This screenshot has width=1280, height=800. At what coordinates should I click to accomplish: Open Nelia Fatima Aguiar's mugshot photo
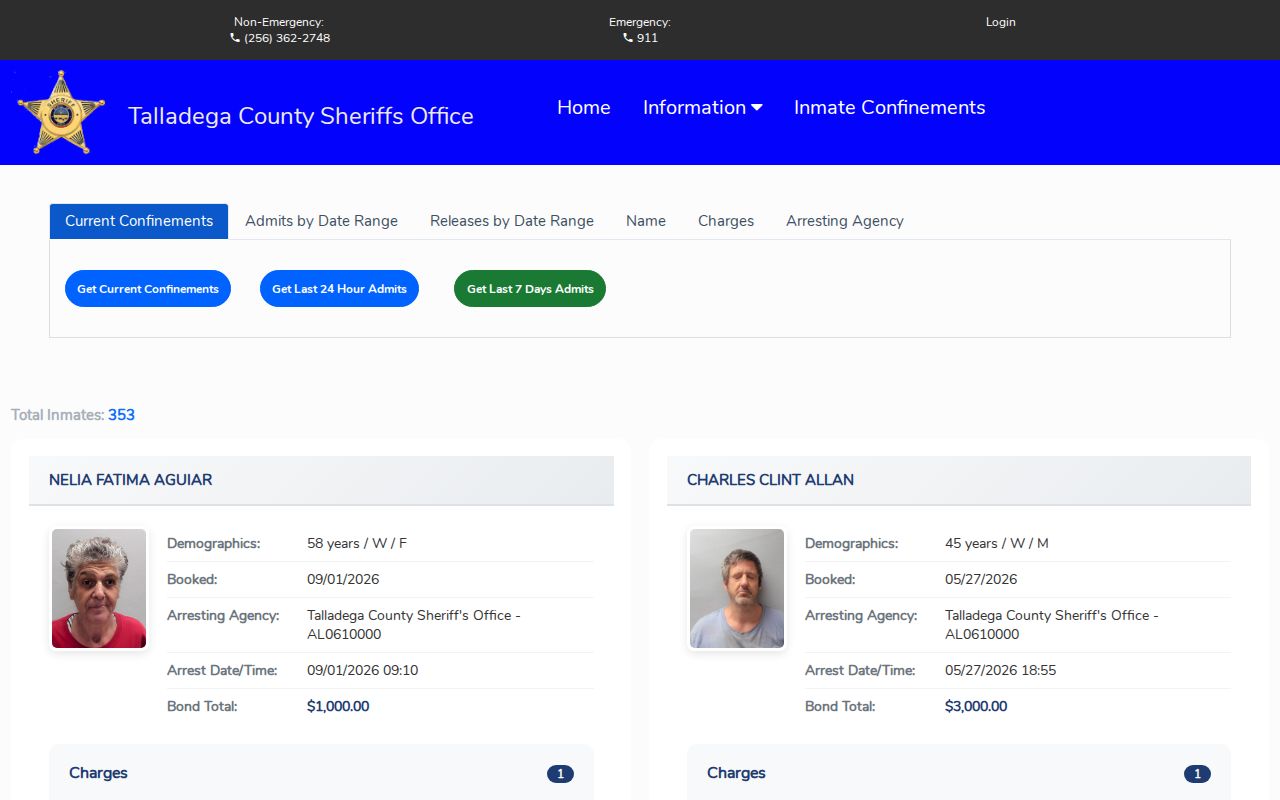pyautogui.click(x=99, y=589)
